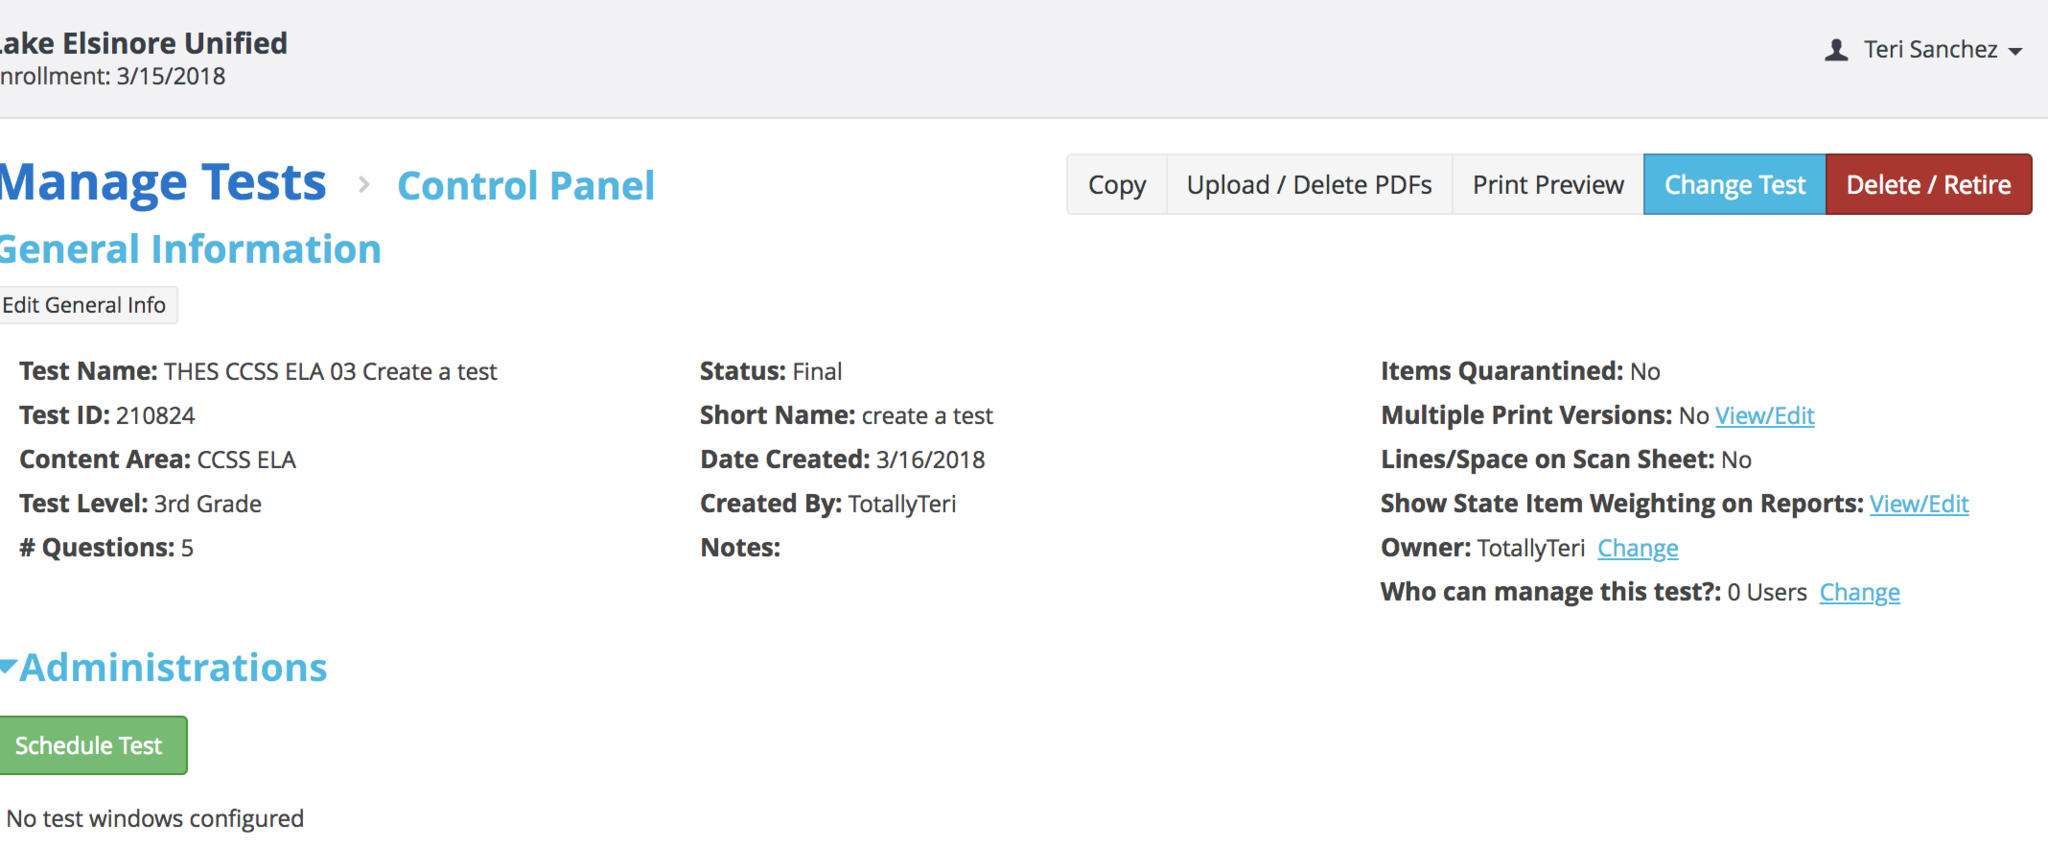Click the breadcrumb chevron separator arrow
Image resolution: width=2048 pixels, height=848 pixels.
pyautogui.click(x=364, y=185)
